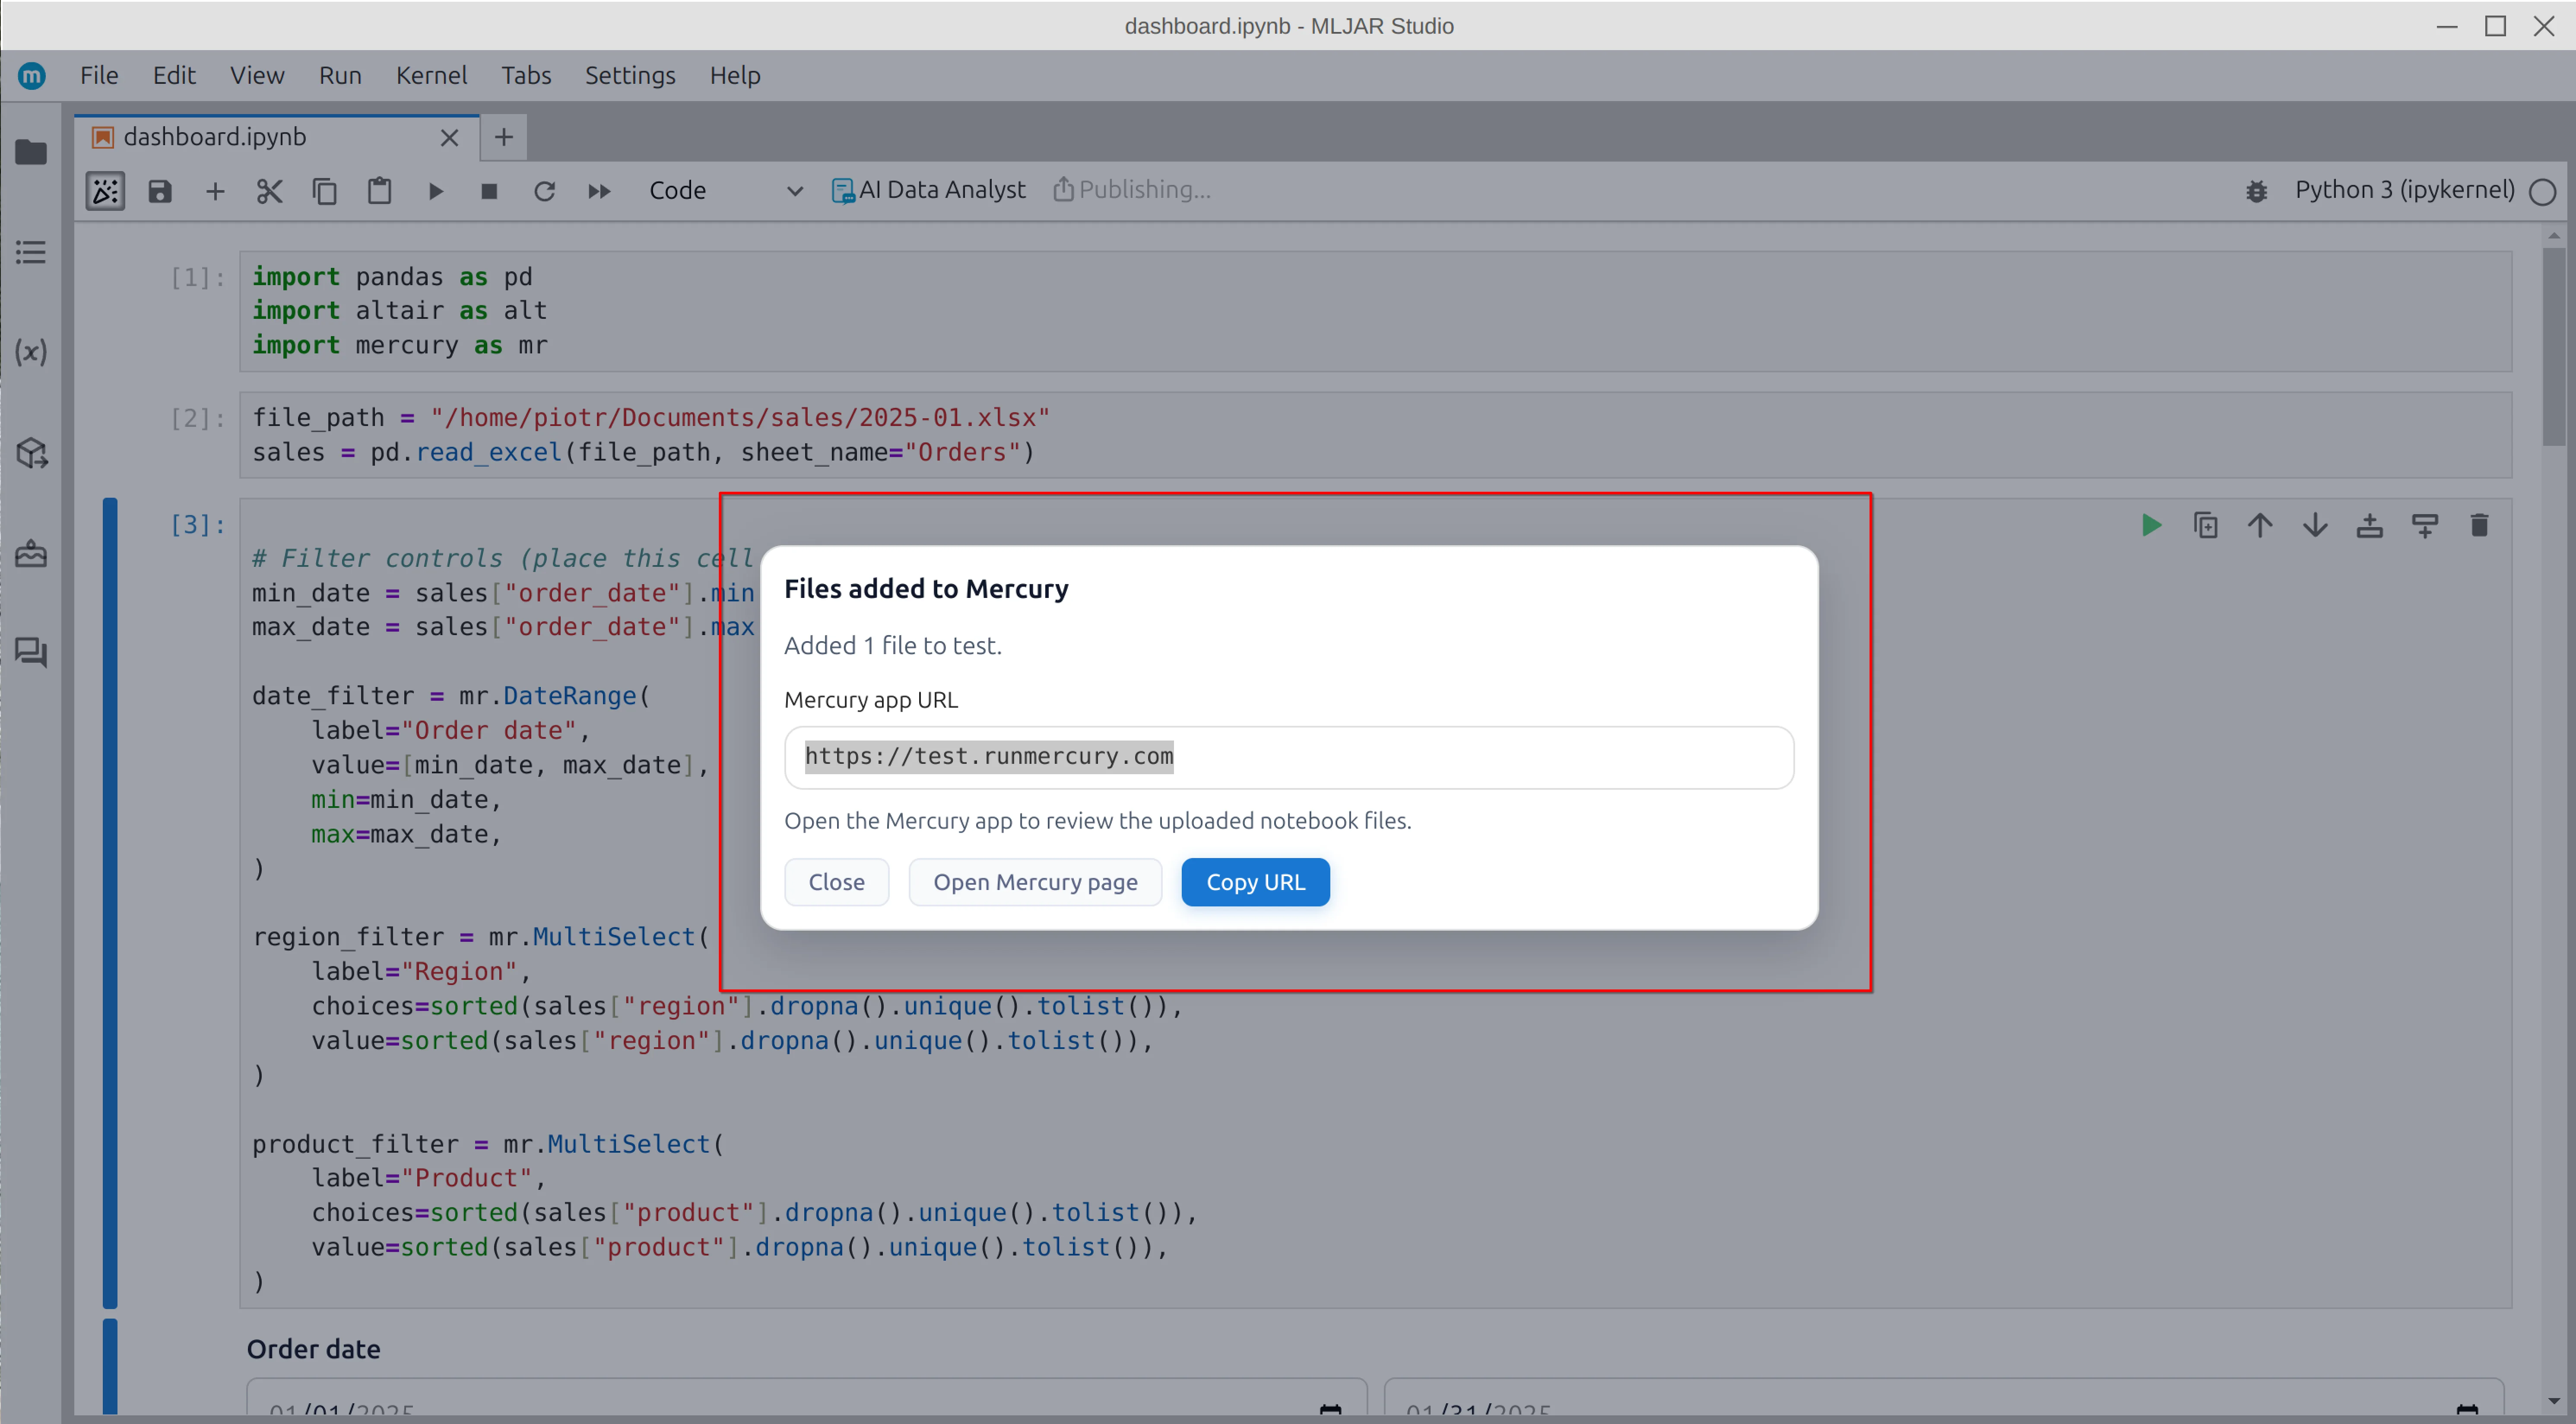Click the Publishing... toolbar button
Screen dimensions: 2576x1424
tap(1131, 190)
